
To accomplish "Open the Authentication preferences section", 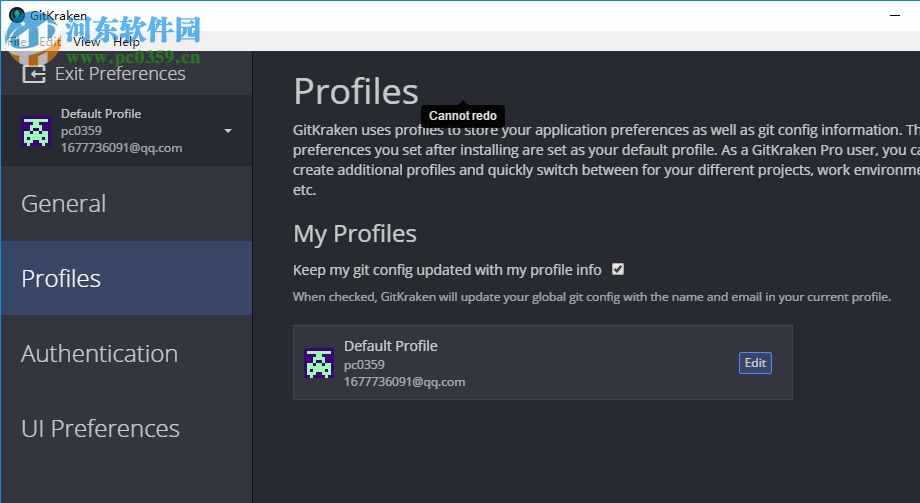I will [x=127, y=353].
